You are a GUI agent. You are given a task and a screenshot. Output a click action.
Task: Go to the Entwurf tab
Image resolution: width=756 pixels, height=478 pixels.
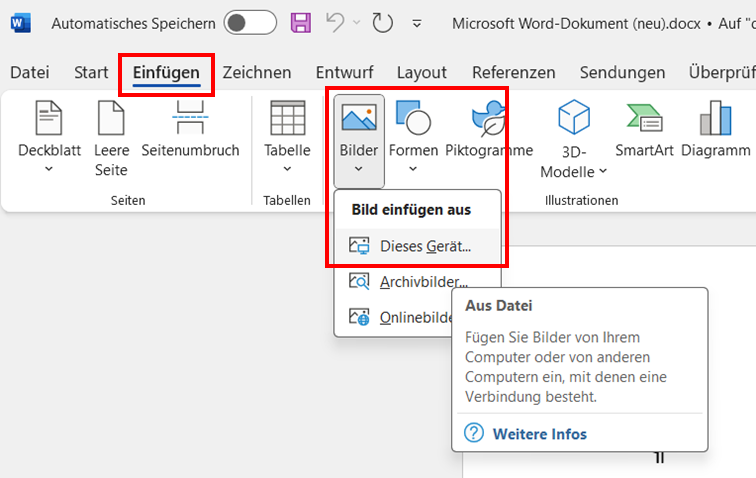[x=345, y=72]
